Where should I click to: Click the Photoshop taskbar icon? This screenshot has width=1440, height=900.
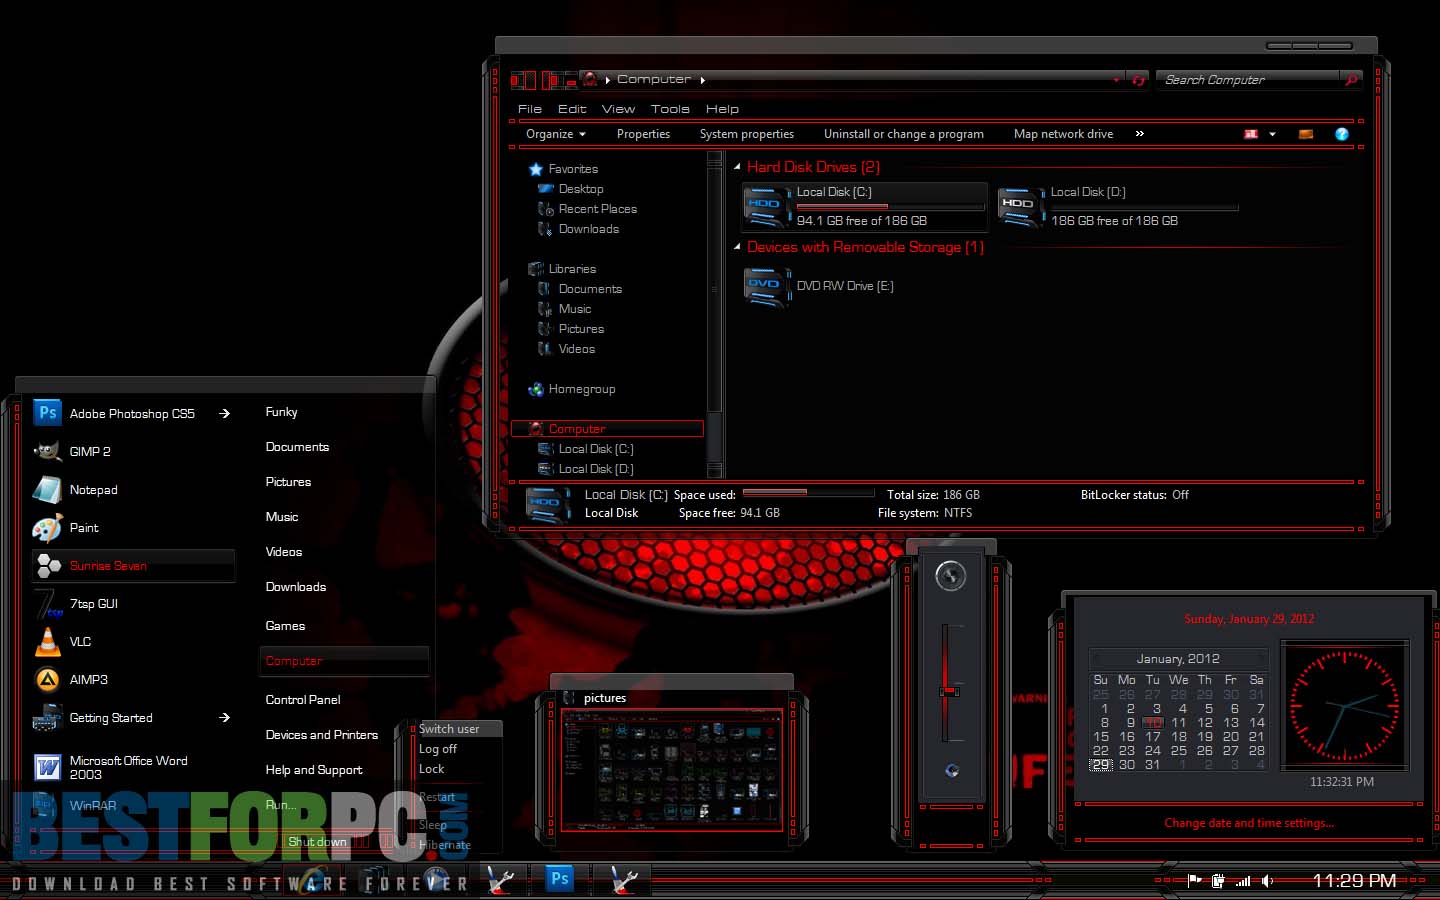click(x=560, y=879)
